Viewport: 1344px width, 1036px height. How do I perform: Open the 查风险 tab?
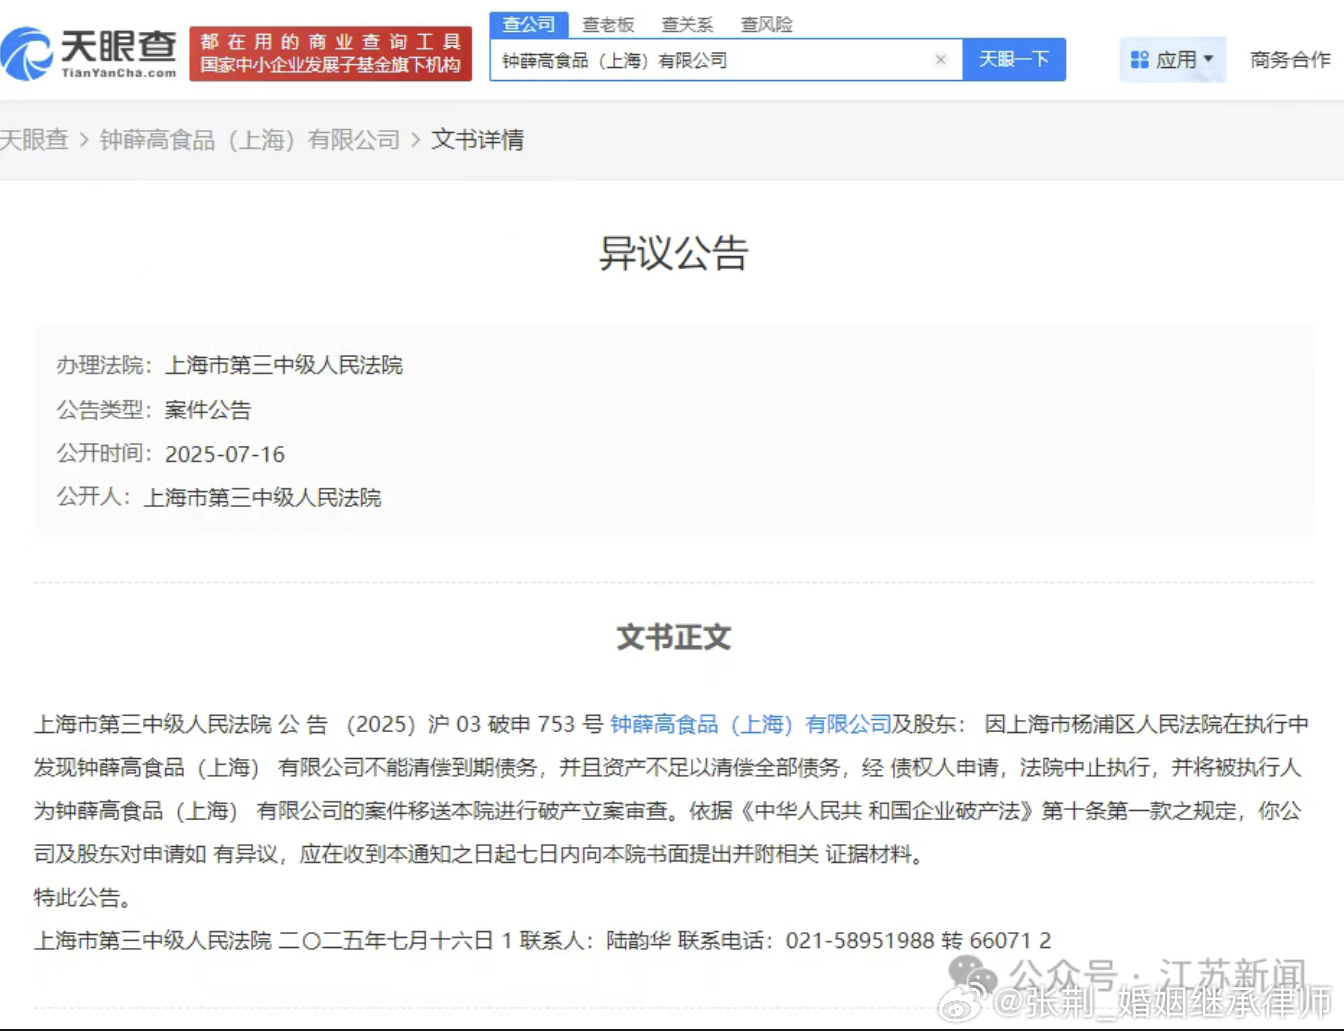click(x=766, y=24)
